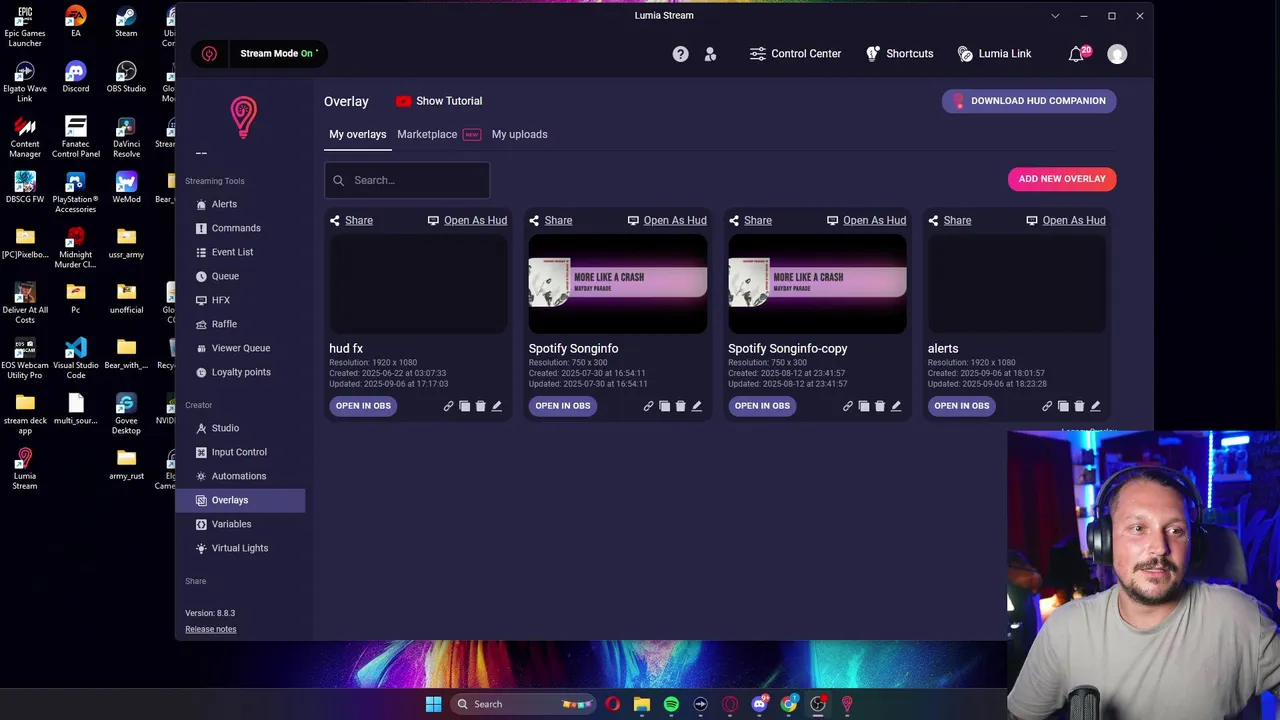Share the Spotify Songinfo overlay
The height and width of the screenshot is (720, 1280).
tap(551, 220)
